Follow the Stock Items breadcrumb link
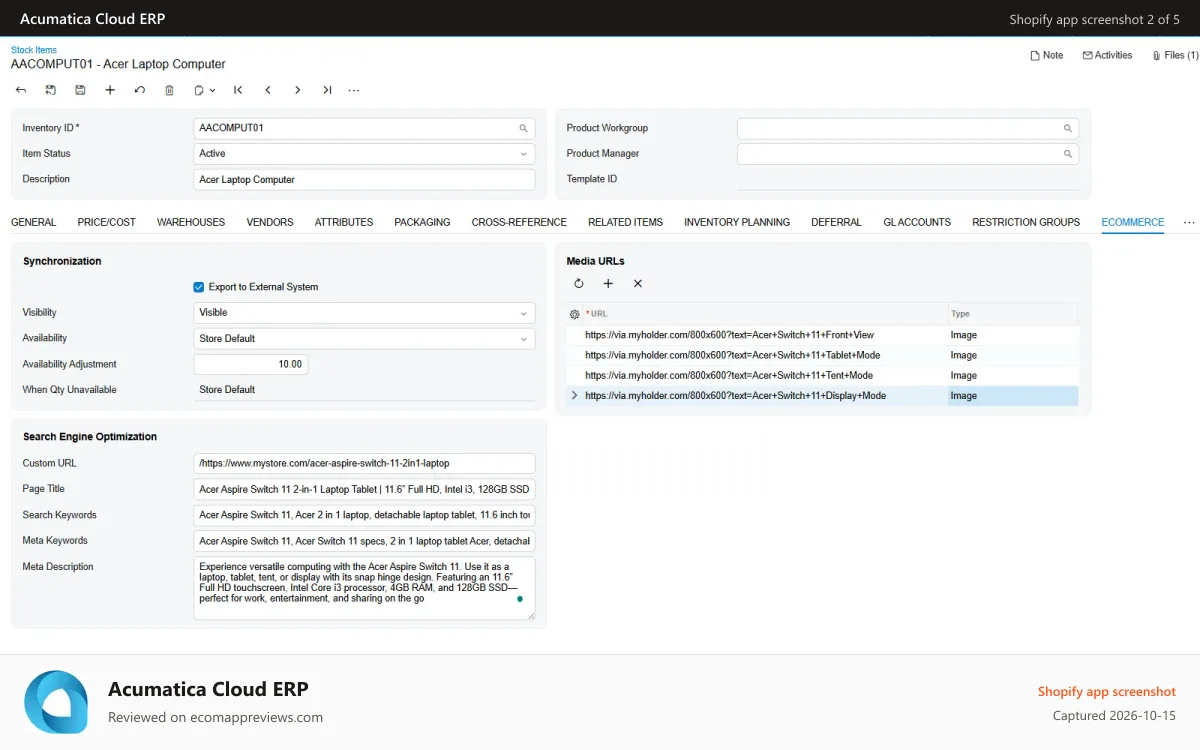 (x=34, y=50)
